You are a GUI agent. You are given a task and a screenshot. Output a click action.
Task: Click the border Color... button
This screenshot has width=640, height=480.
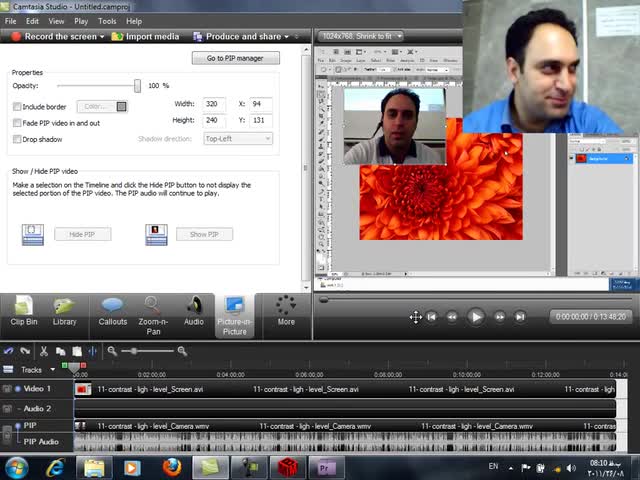point(102,107)
